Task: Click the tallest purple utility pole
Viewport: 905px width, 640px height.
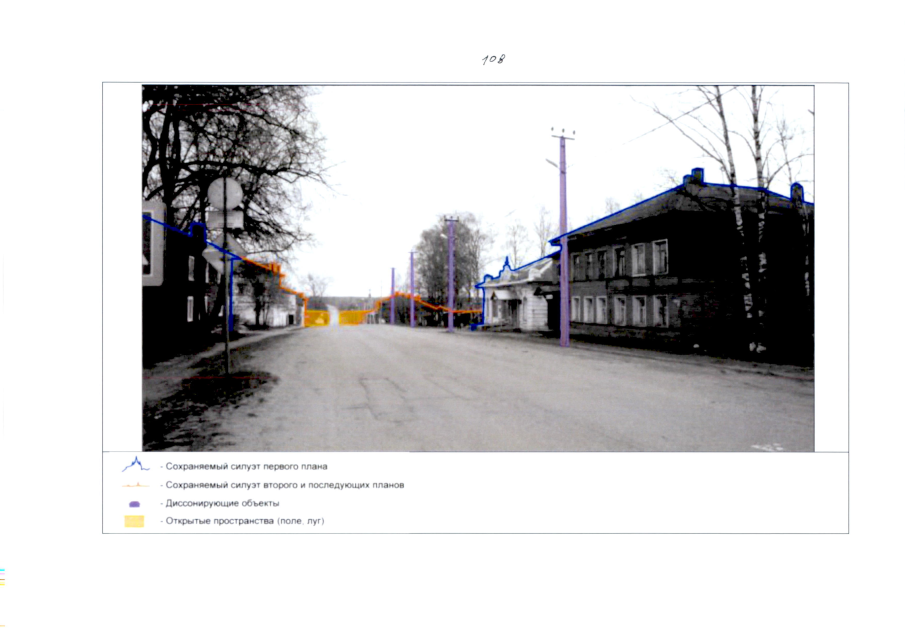Action: pos(563,240)
